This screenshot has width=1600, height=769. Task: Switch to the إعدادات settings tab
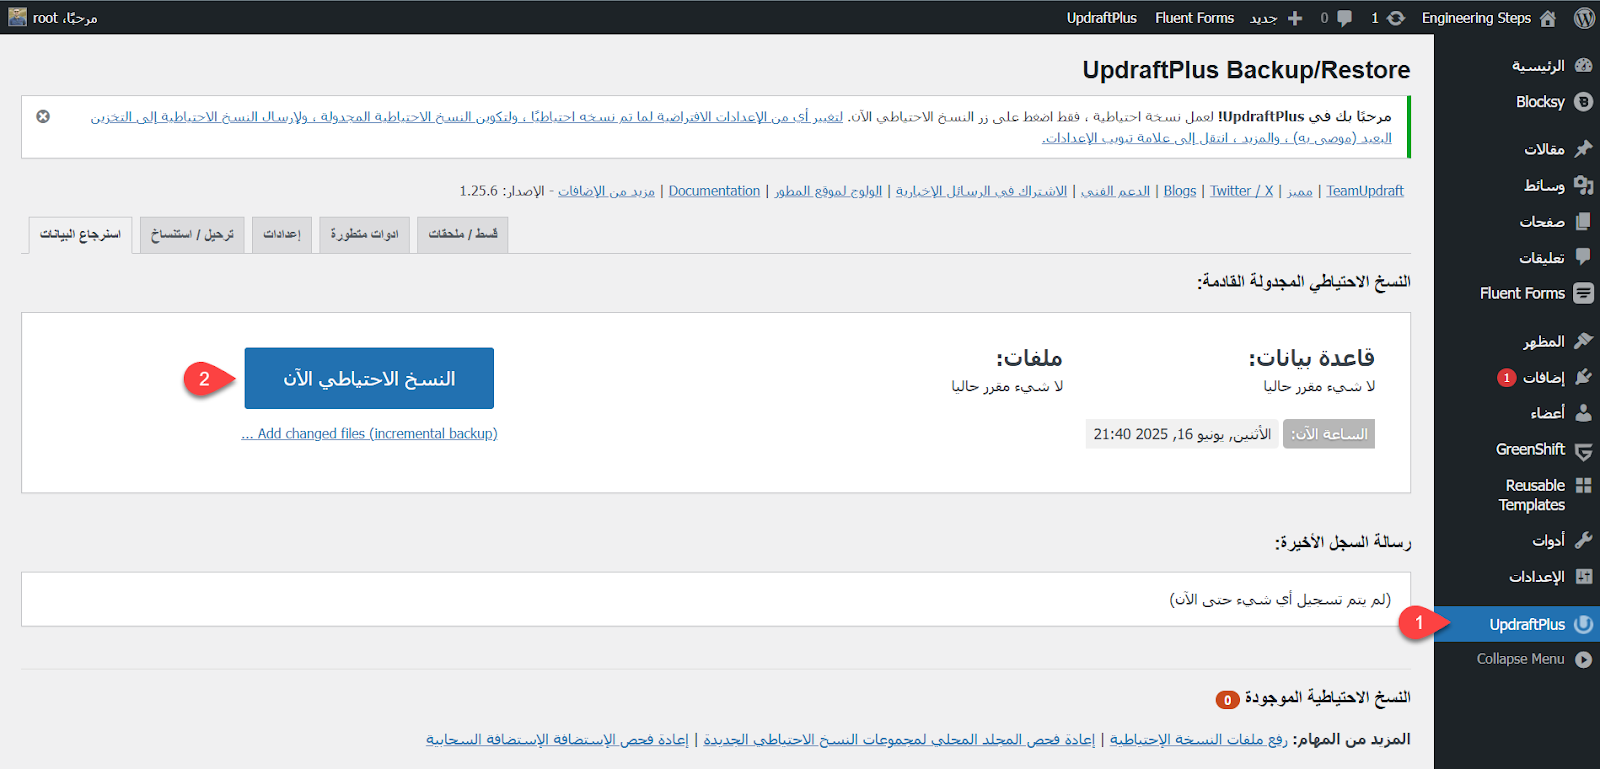(x=282, y=234)
